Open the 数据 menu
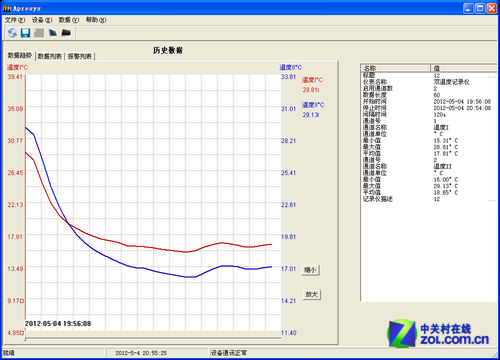This screenshot has height=360, width=500. [x=69, y=20]
